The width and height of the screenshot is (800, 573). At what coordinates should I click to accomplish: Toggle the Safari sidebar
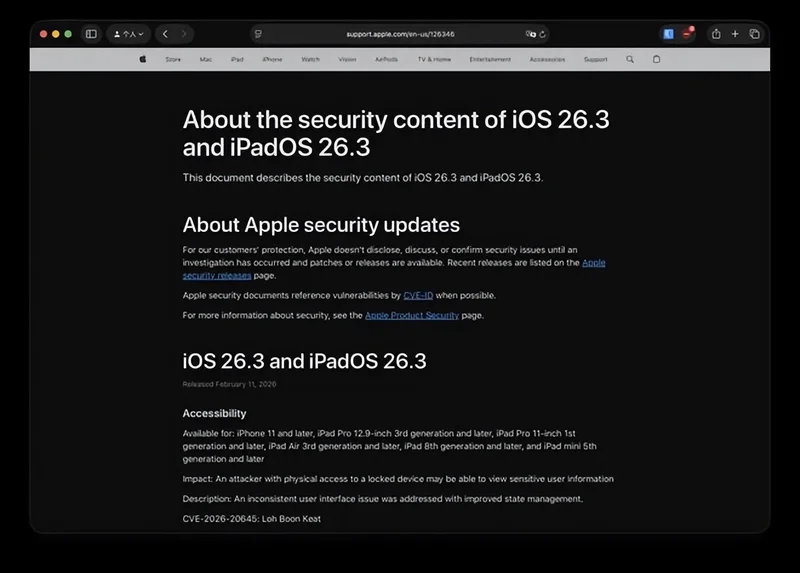tap(91, 34)
